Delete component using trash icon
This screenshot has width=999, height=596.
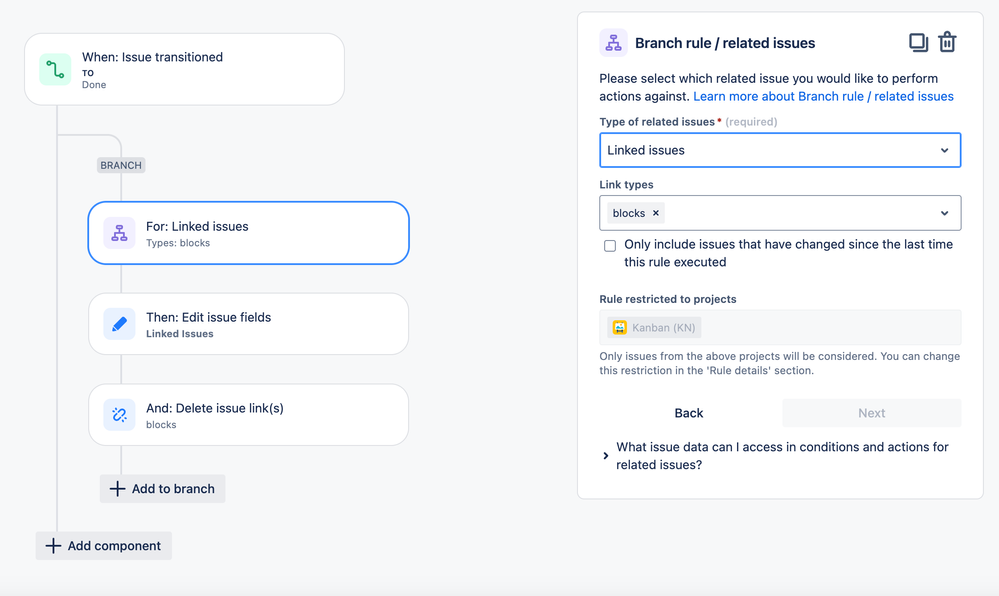click(x=947, y=42)
